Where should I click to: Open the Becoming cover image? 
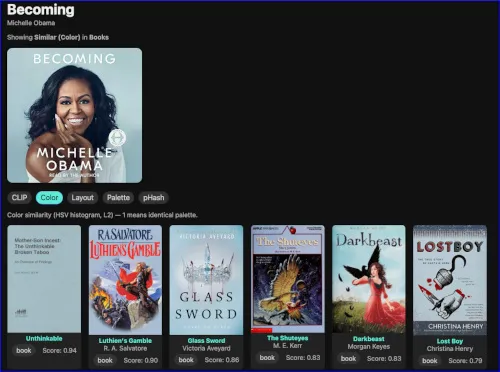point(75,115)
